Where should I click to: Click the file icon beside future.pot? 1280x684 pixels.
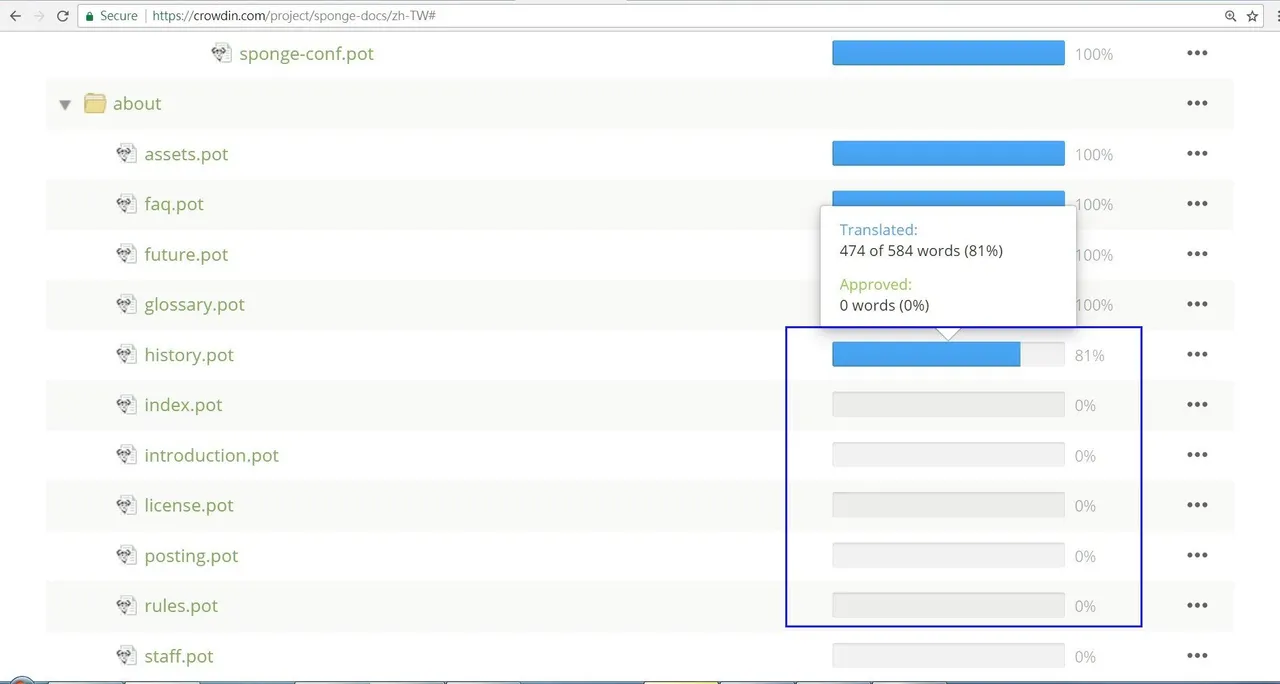coord(126,253)
